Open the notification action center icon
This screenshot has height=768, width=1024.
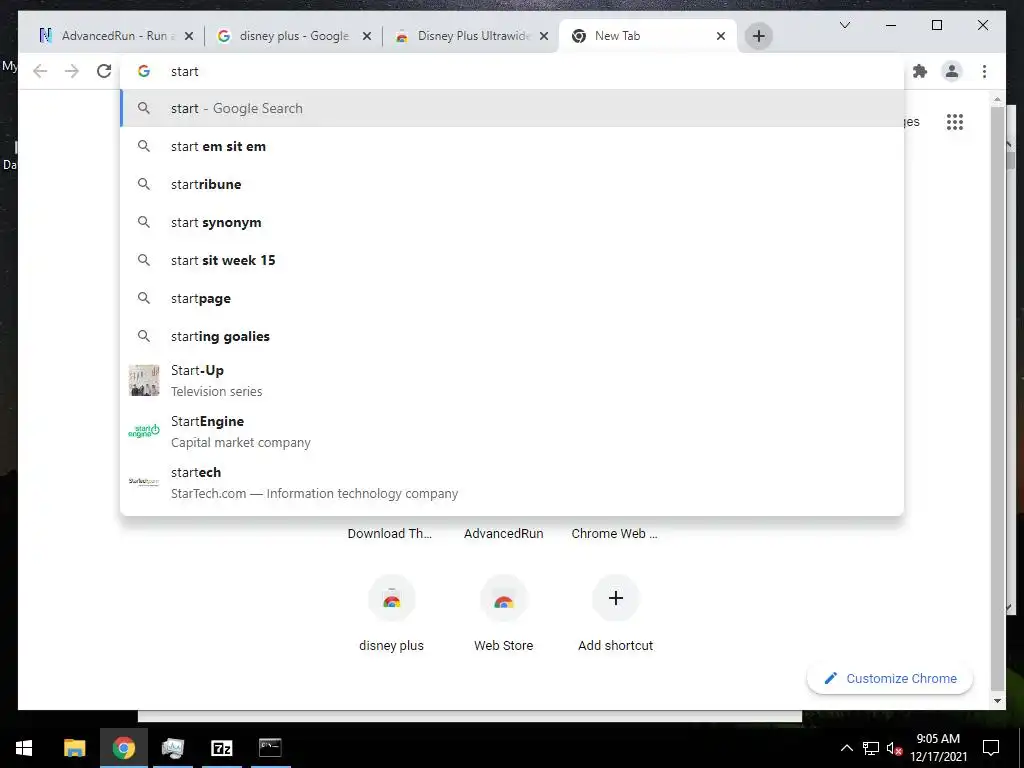(991, 748)
